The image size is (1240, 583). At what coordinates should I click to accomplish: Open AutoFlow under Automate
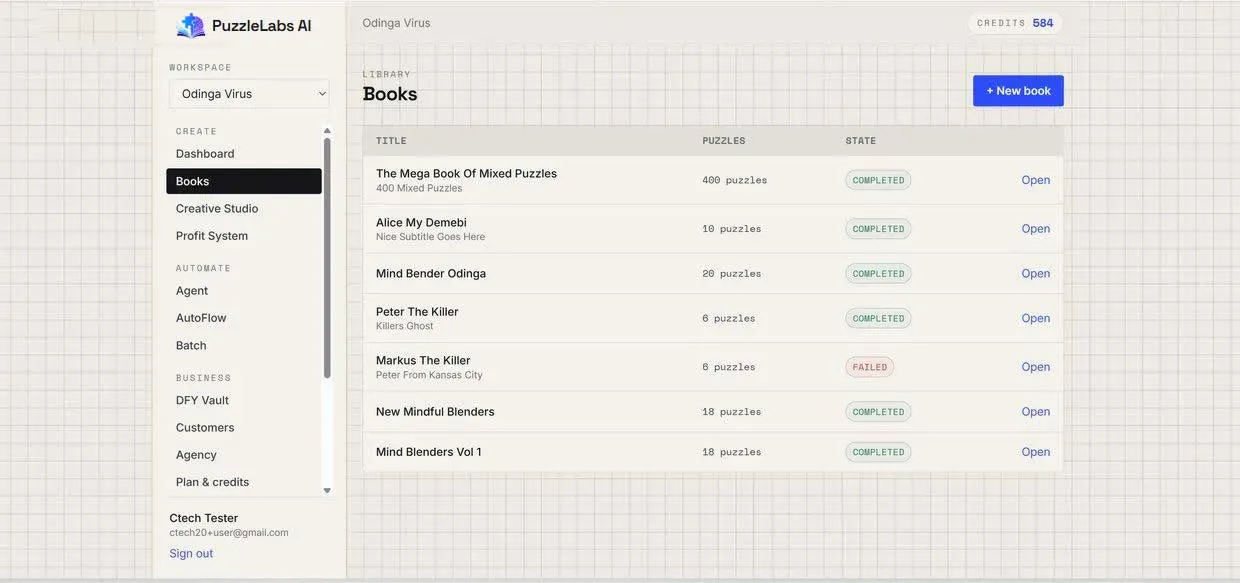pos(201,318)
